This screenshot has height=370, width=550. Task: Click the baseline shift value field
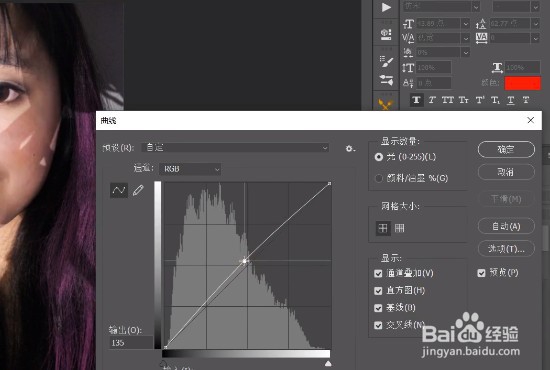(x=434, y=83)
